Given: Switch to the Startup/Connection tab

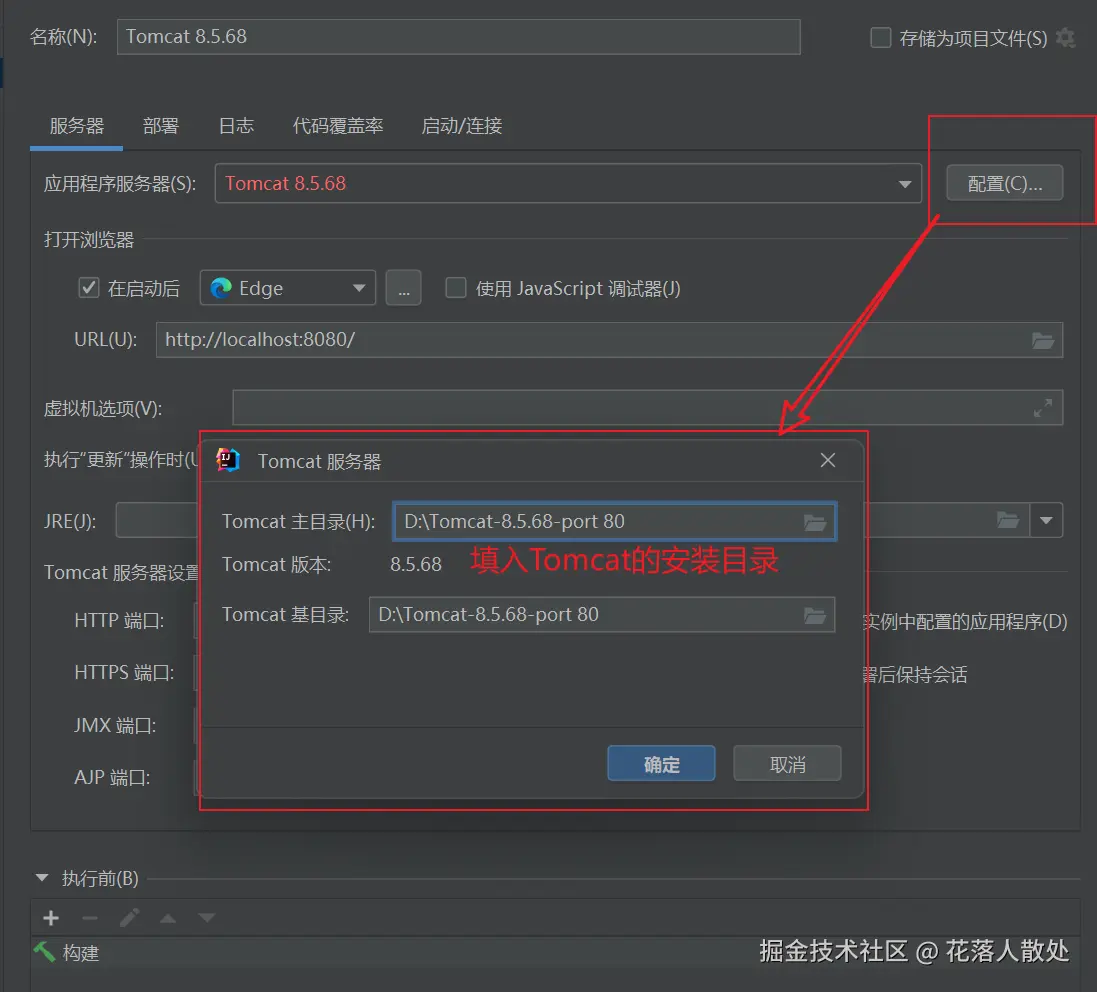Looking at the screenshot, I should click(x=462, y=126).
